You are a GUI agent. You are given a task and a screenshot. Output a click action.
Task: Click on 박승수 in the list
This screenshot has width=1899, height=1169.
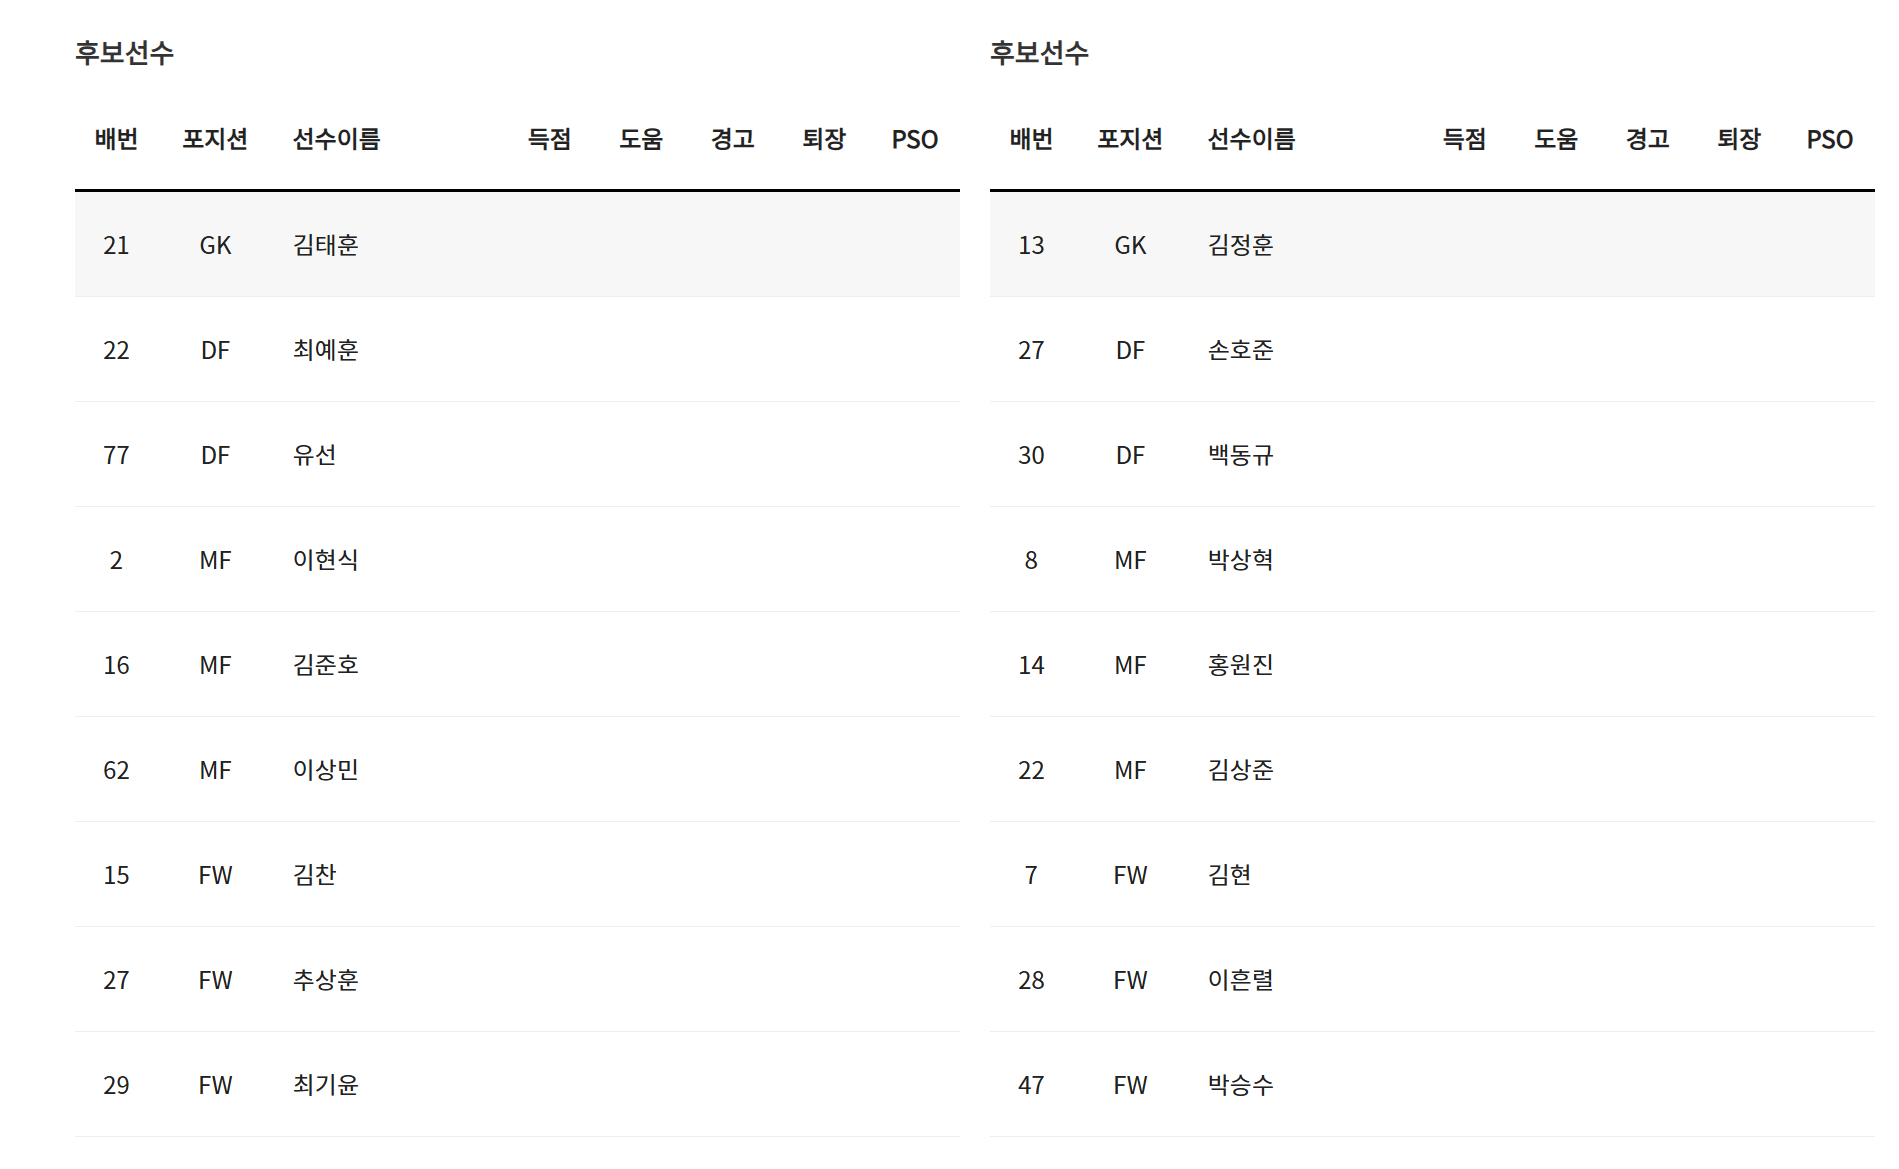coord(1240,1085)
